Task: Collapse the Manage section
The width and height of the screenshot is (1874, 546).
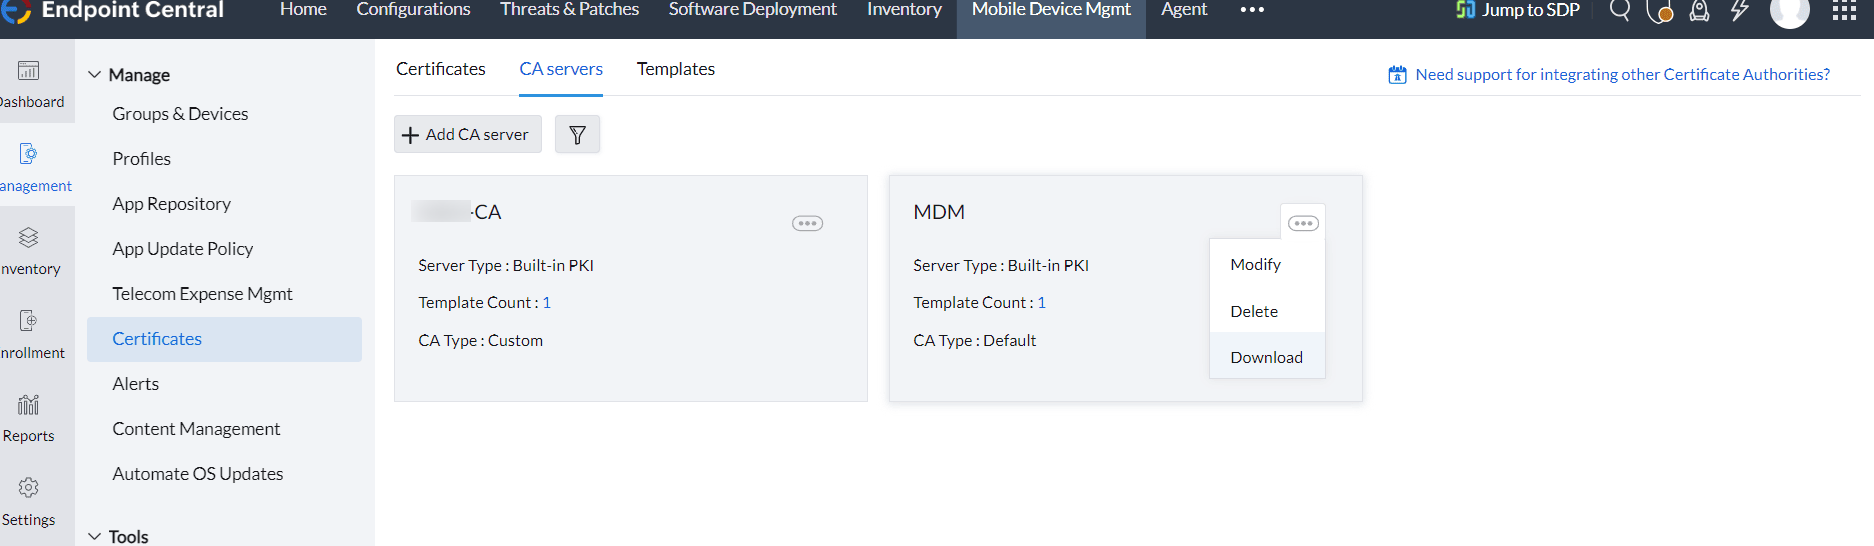Action: [x=95, y=75]
